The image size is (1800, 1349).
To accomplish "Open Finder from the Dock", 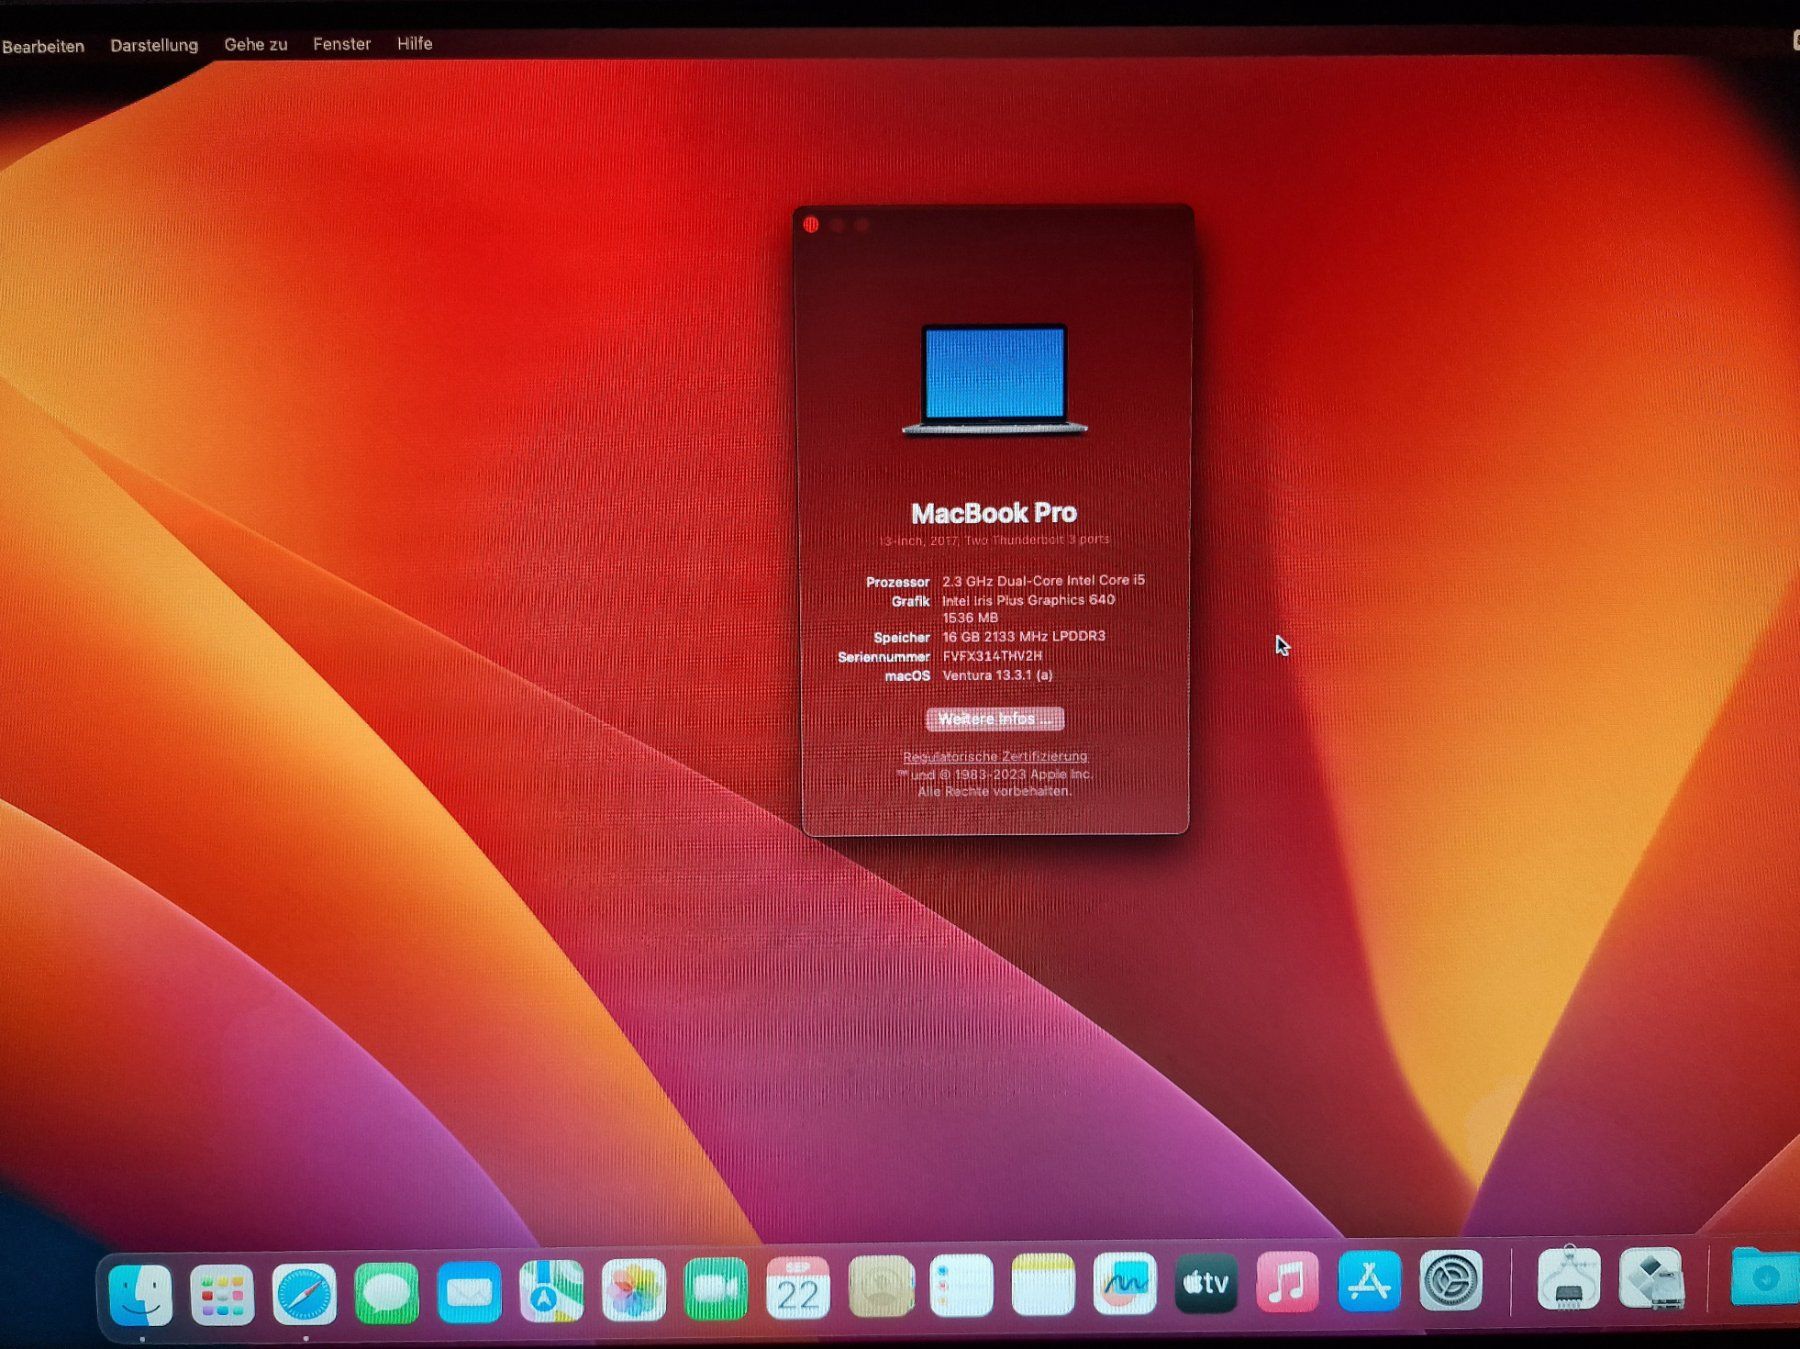I will click(140, 1295).
